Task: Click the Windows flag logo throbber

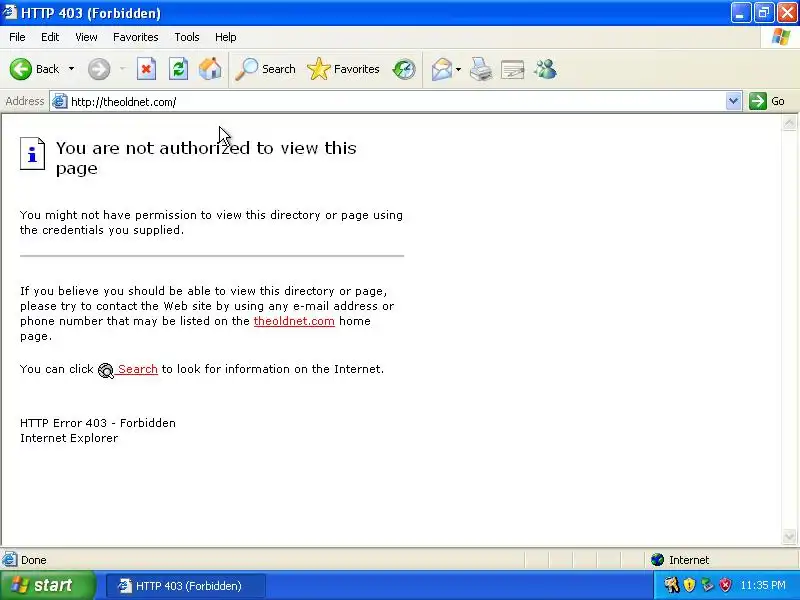Action: click(x=781, y=37)
